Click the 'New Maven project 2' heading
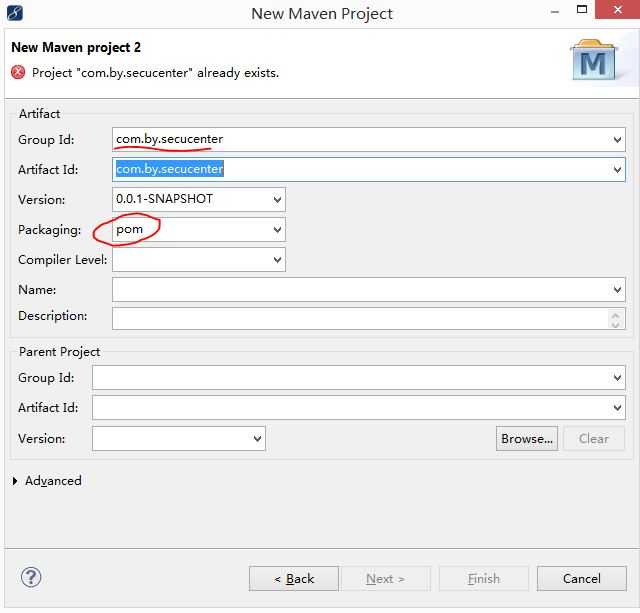This screenshot has width=640, height=613. pyautogui.click(x=76, y=47)
